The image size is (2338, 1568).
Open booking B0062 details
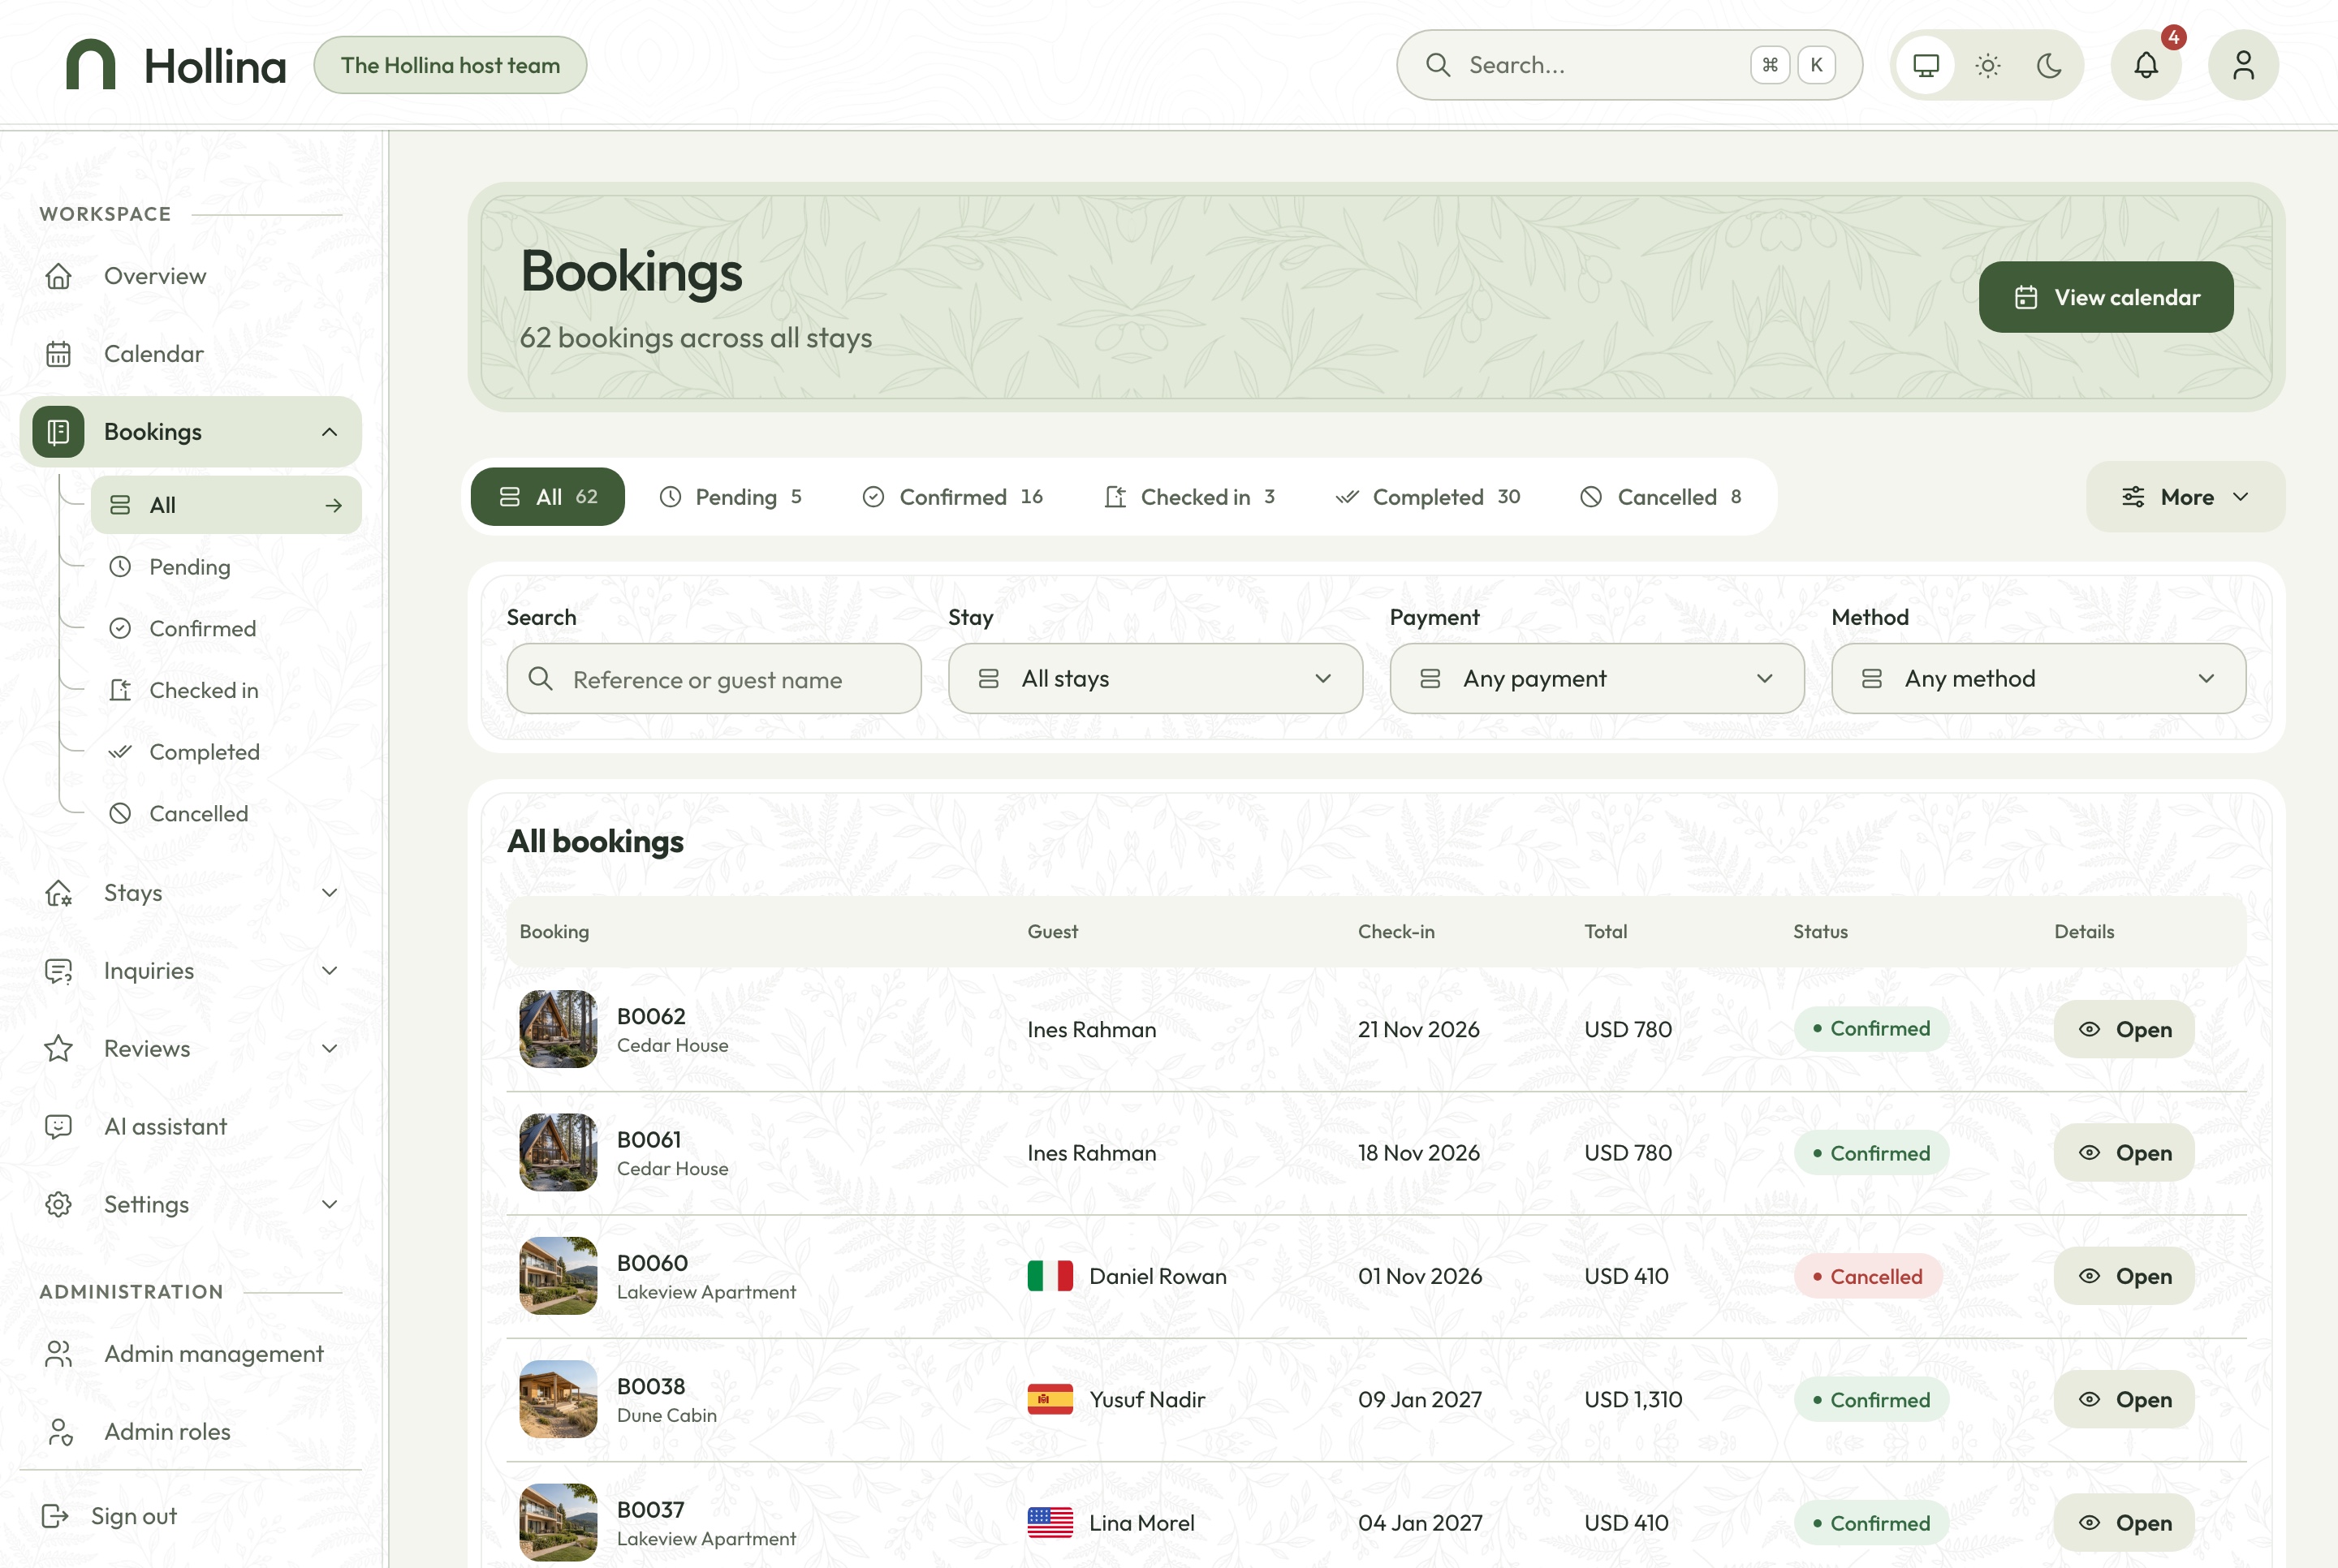[2124, 1029]
